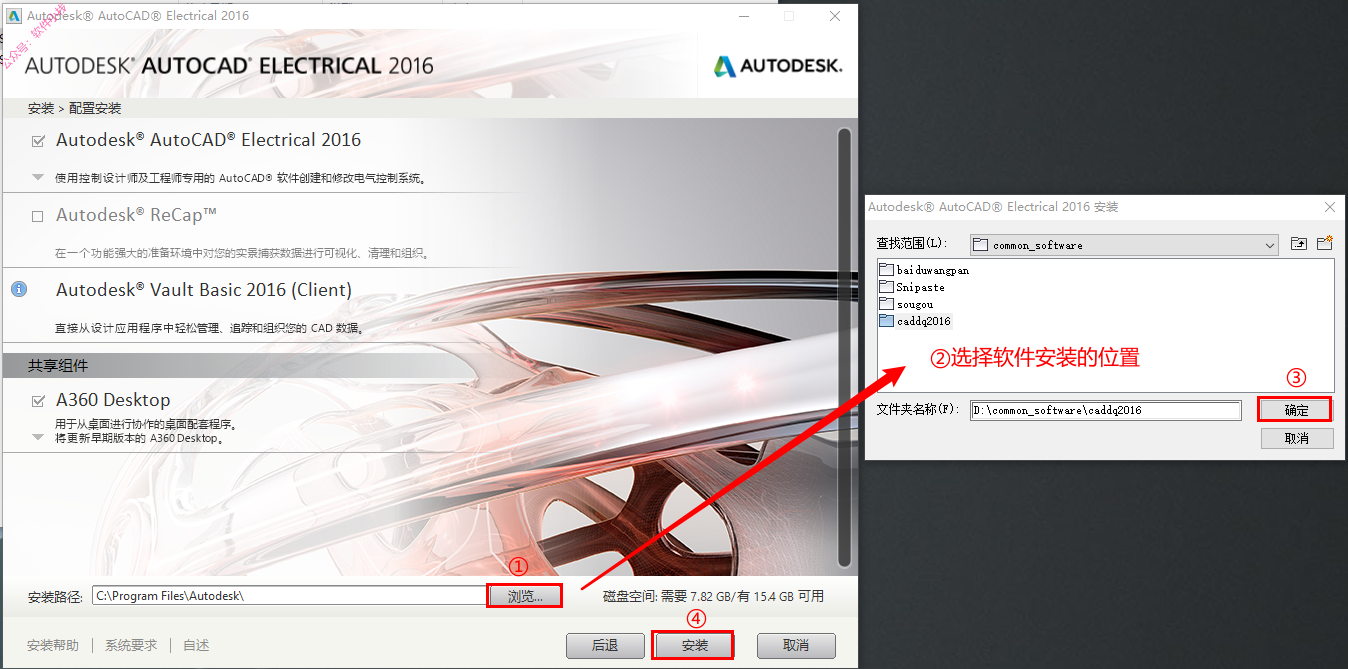The image size is (1348, 669).
Task: Click the up-one-level folder icon
Action: click(x=1298, y=244)
